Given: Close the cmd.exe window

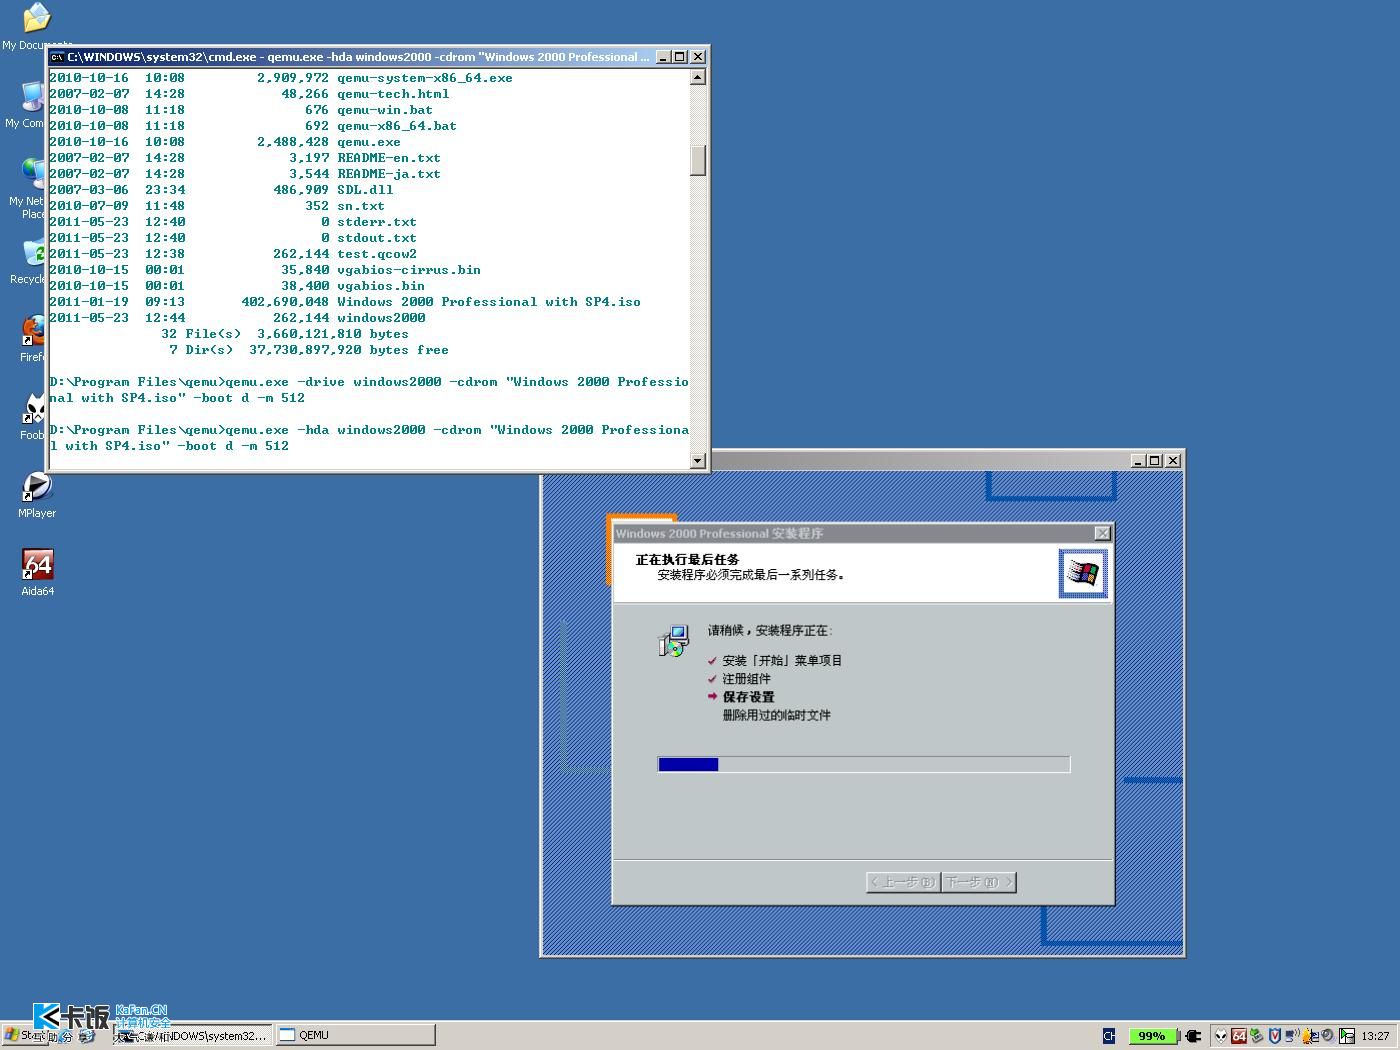Looking at the screenshot, I should pyautogui.click(x=698, y=57).
